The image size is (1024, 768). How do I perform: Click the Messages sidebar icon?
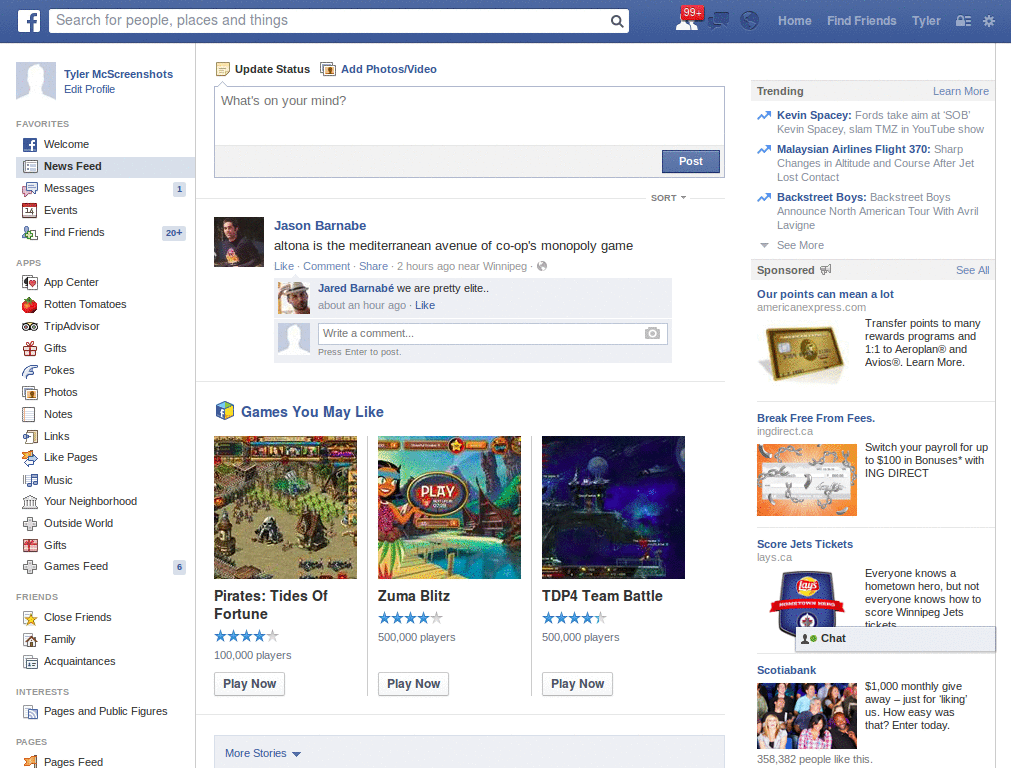(30, 189)
